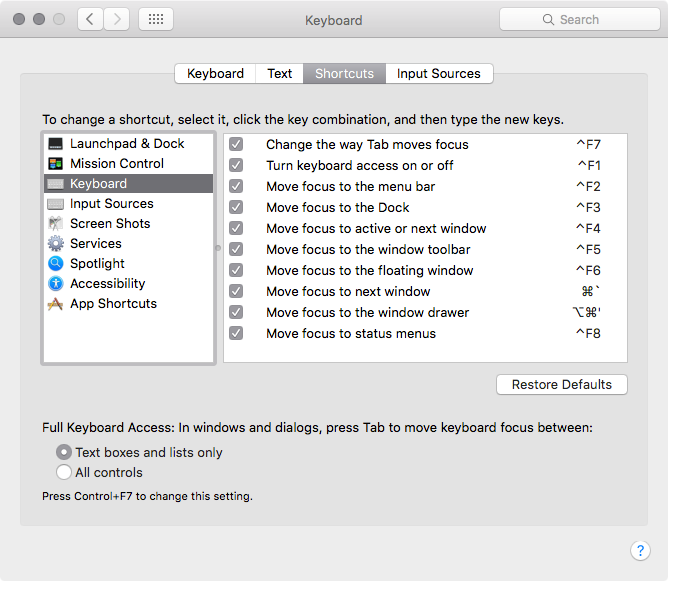The image size is (688, 601).
Task: Uncheck Move focus to the window drawer
Action: coord(236,312)
